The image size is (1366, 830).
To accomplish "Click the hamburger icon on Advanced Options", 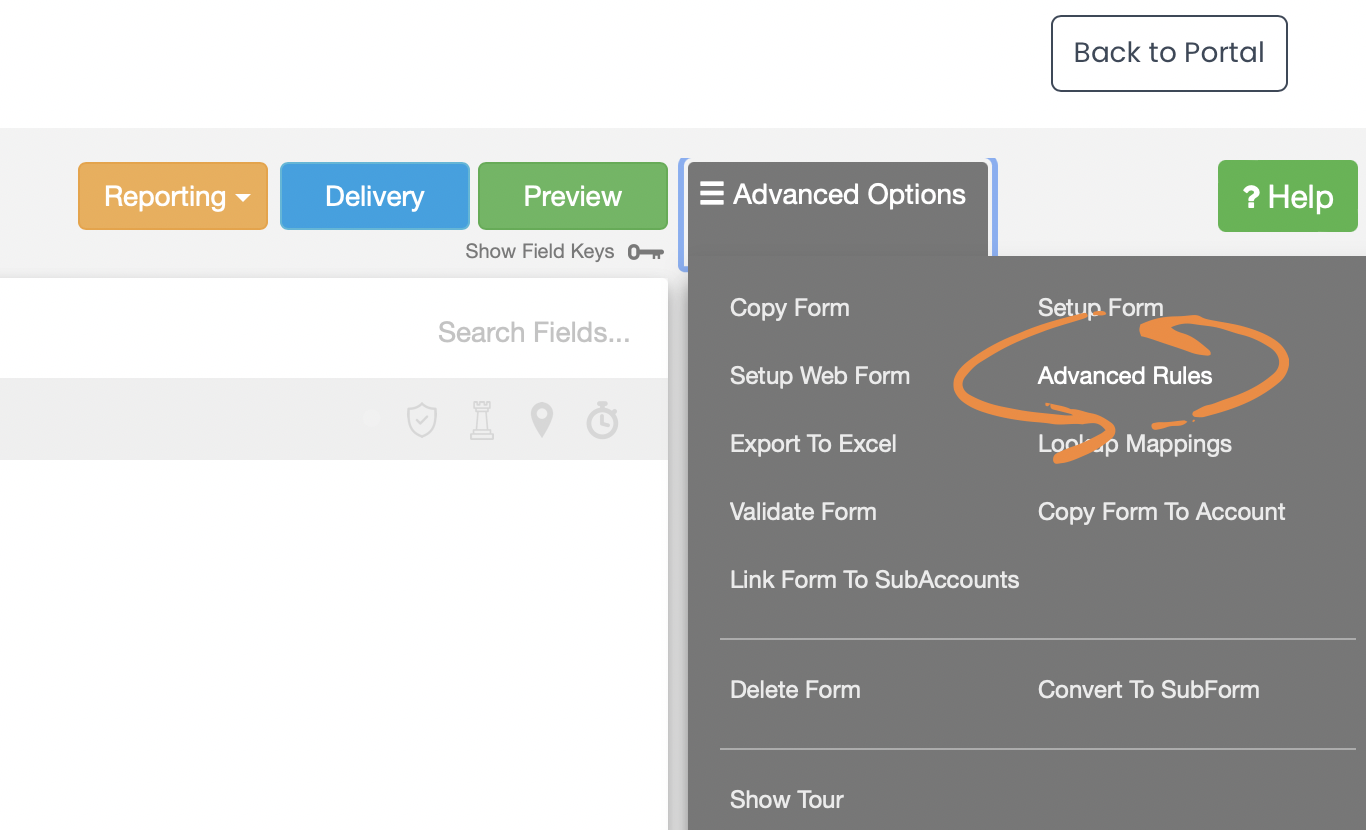I will pos(711,194).
